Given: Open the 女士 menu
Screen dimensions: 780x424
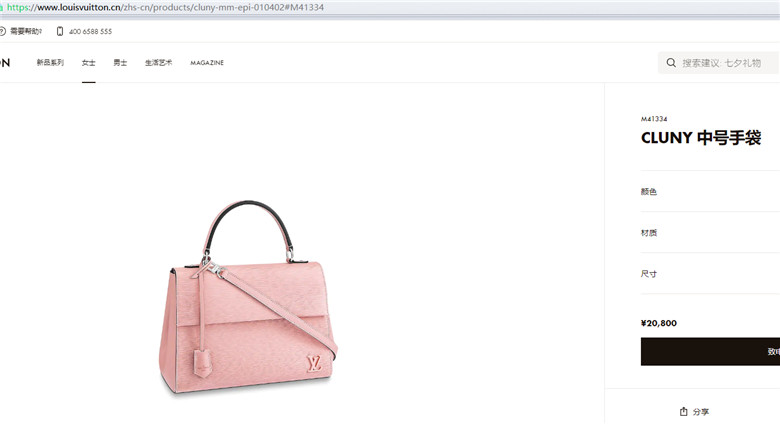Looking at the screenshot, I should pyautogui.click(x=89, y=63).
